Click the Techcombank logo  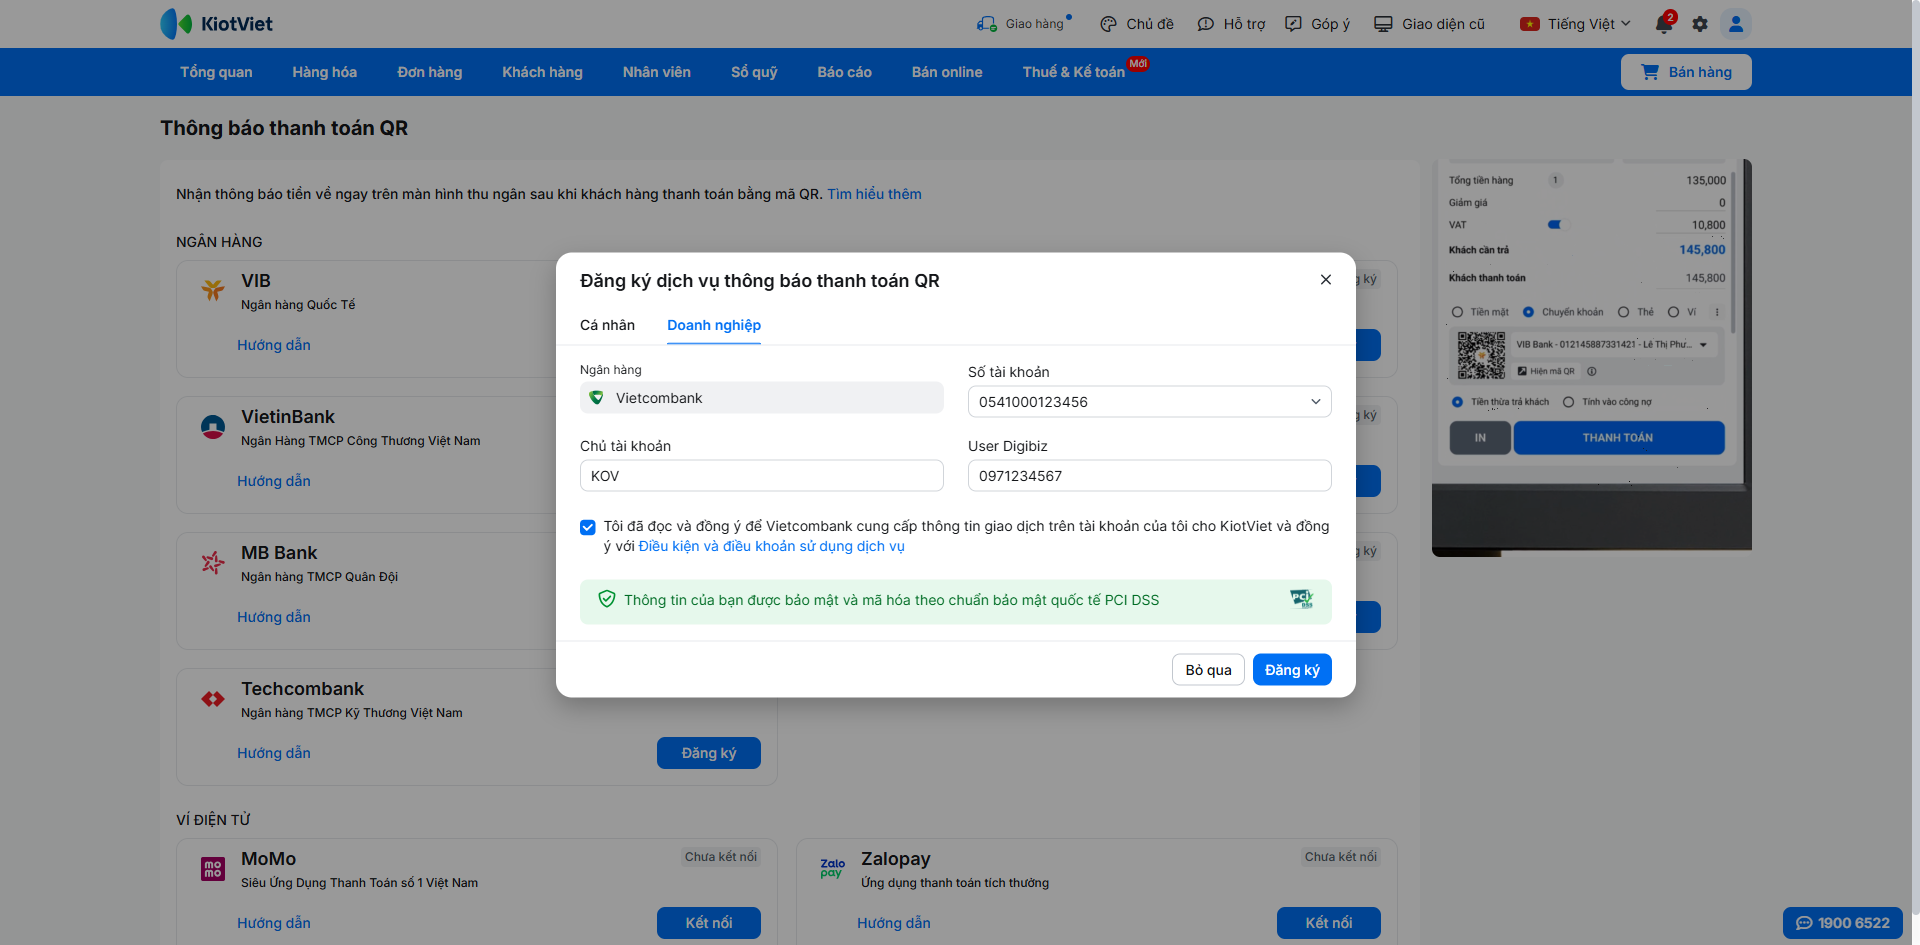coord(213,699)
